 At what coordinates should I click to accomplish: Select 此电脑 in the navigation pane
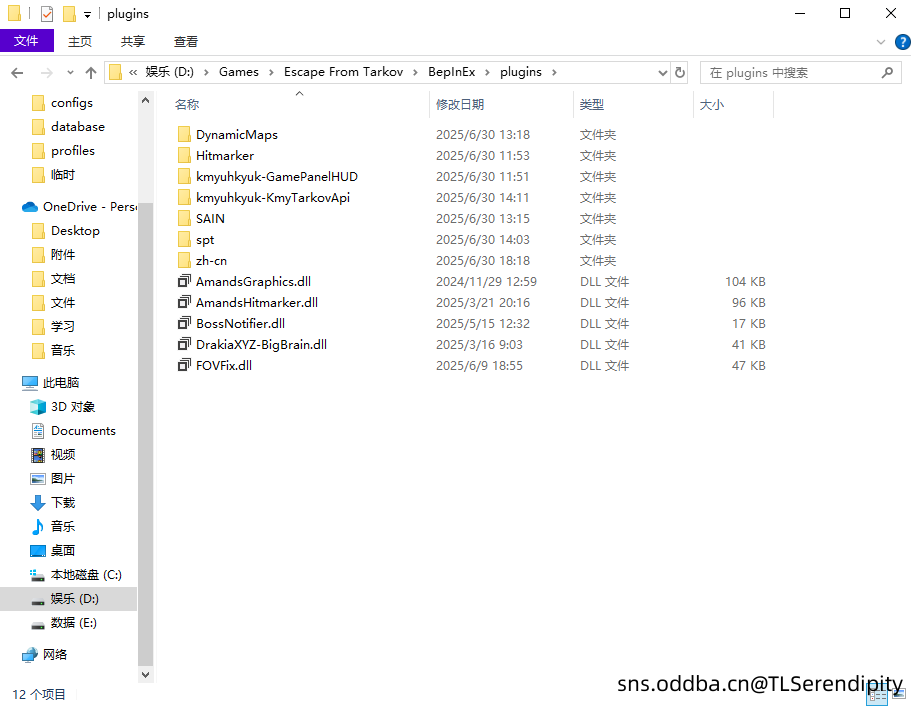click(60, 382)
